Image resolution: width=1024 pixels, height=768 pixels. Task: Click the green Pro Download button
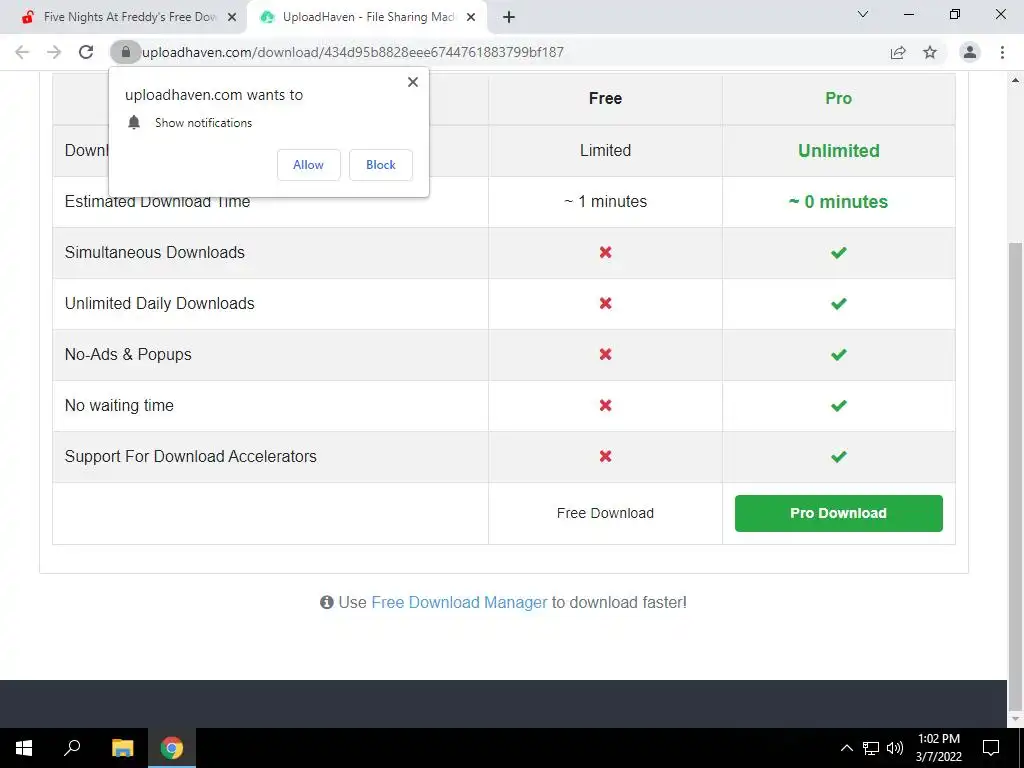coord(839,513)
